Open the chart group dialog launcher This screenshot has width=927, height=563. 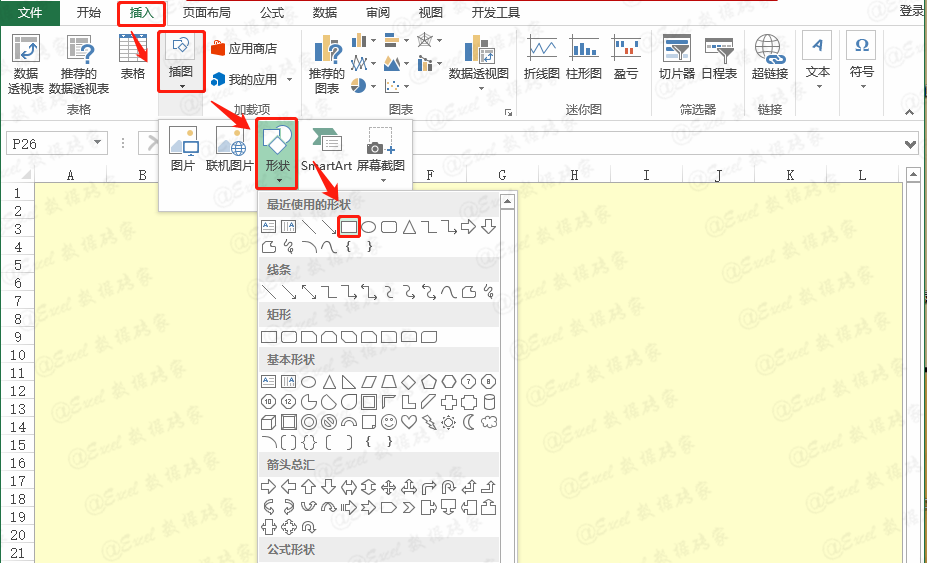pyautogui.click(x=508, y=112)
